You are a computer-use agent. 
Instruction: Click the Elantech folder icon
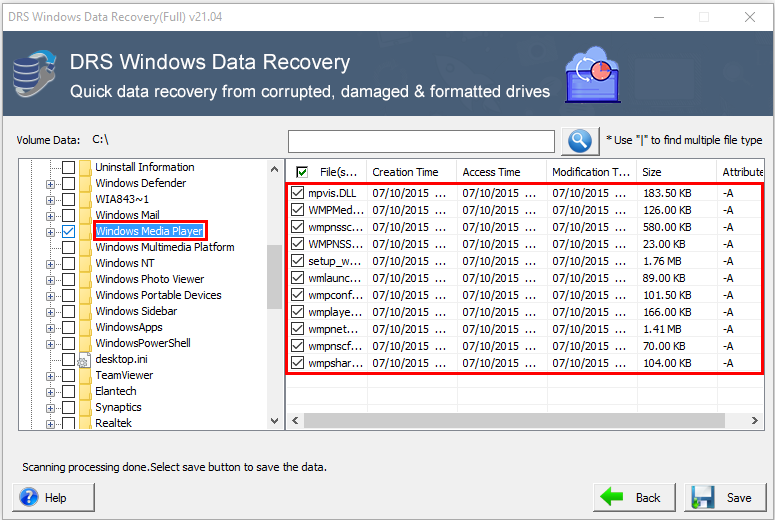pyautogui.click(x=86, y=391)
